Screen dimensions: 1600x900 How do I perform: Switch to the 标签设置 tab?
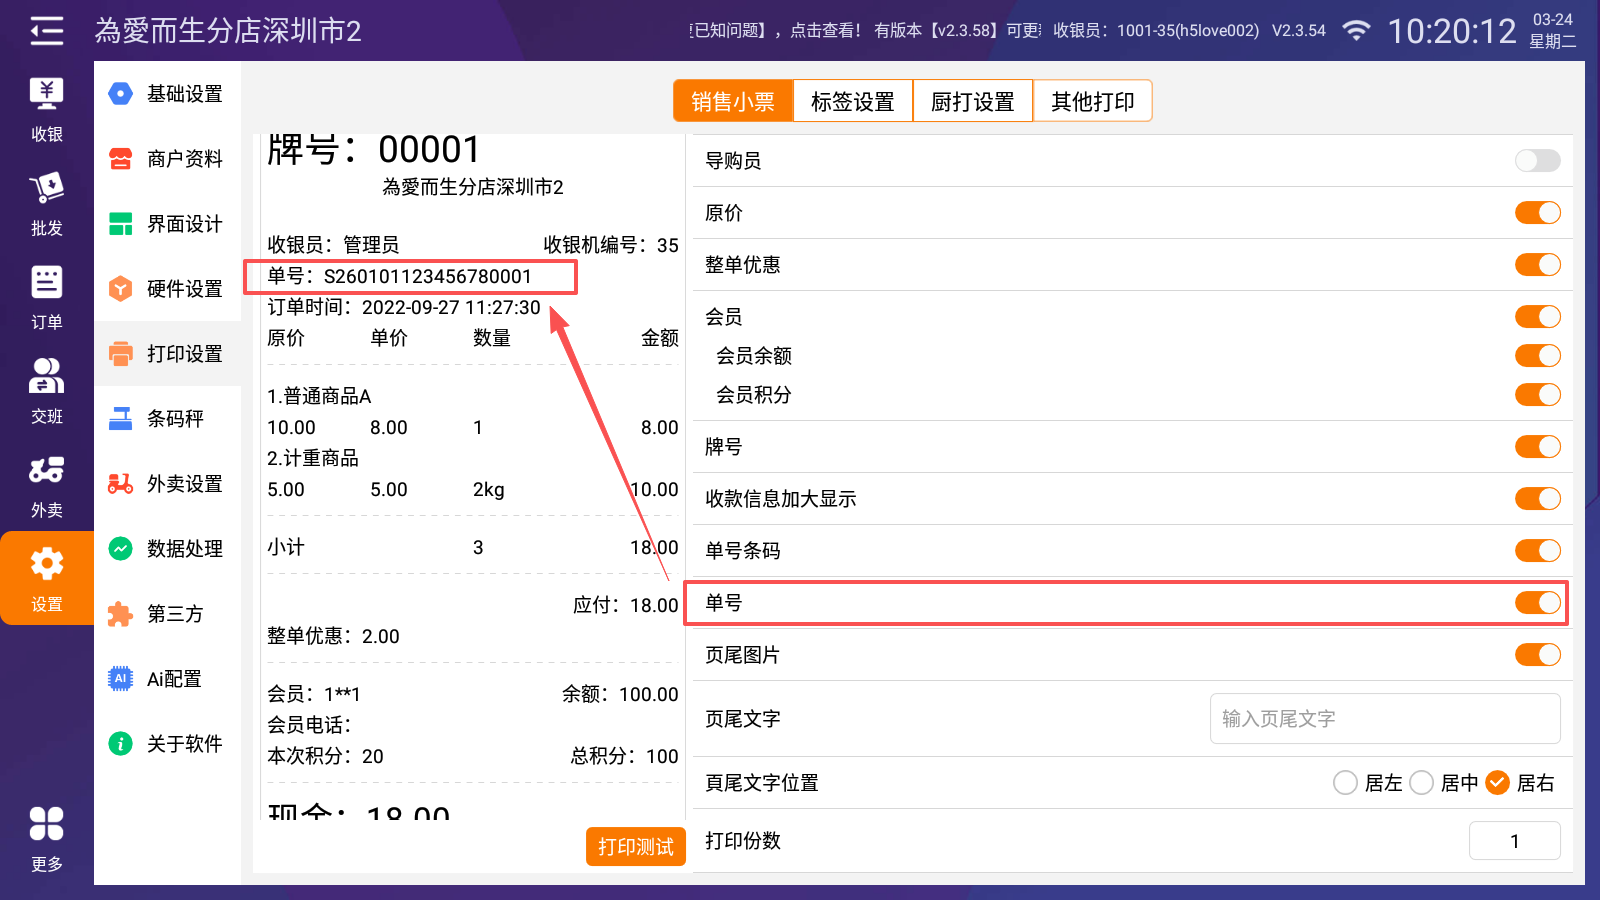coord(852,101)
